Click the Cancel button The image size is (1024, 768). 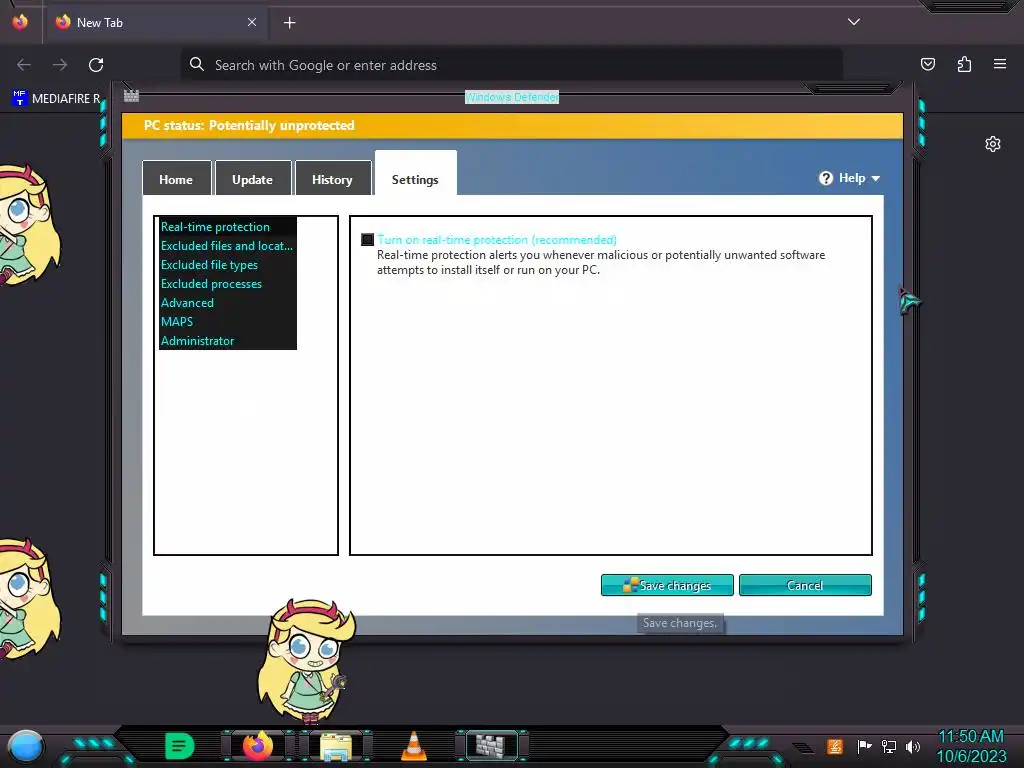[805, 585]
